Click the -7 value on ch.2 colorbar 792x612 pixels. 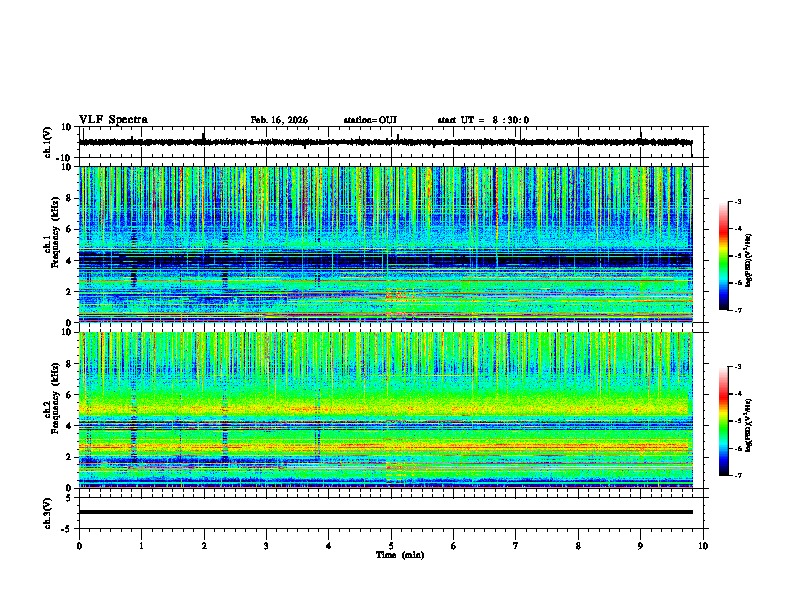pyautogui.click(x=737, y=476)
